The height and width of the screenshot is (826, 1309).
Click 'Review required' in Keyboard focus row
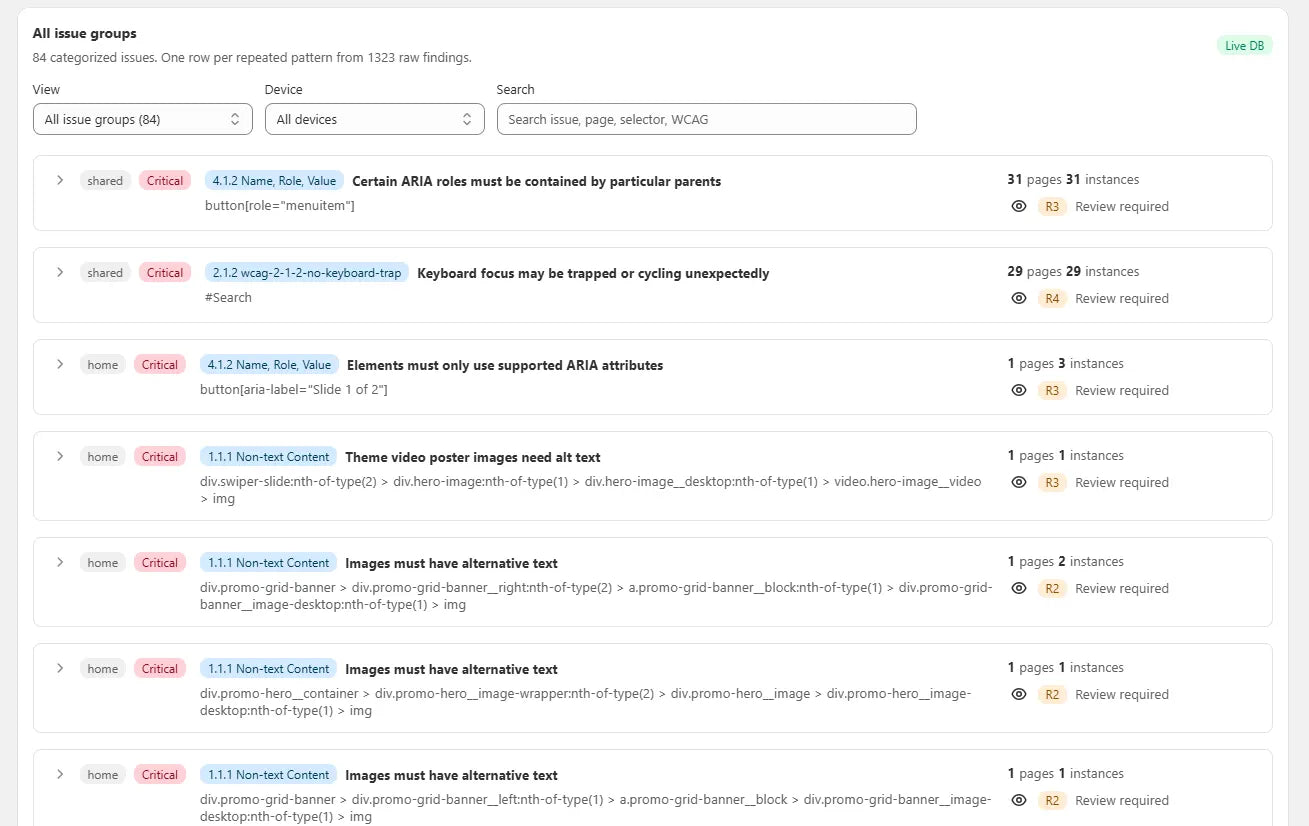coord(1122,299)
